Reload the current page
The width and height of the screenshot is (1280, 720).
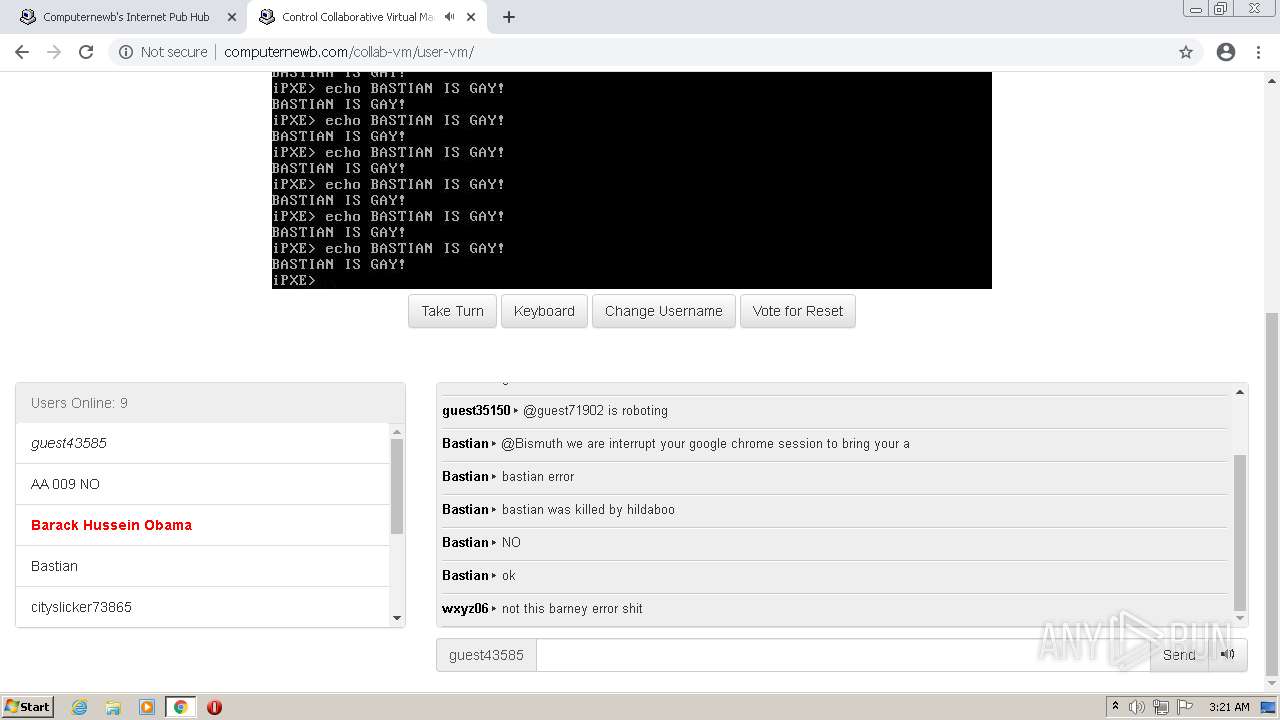pos(86,52)
